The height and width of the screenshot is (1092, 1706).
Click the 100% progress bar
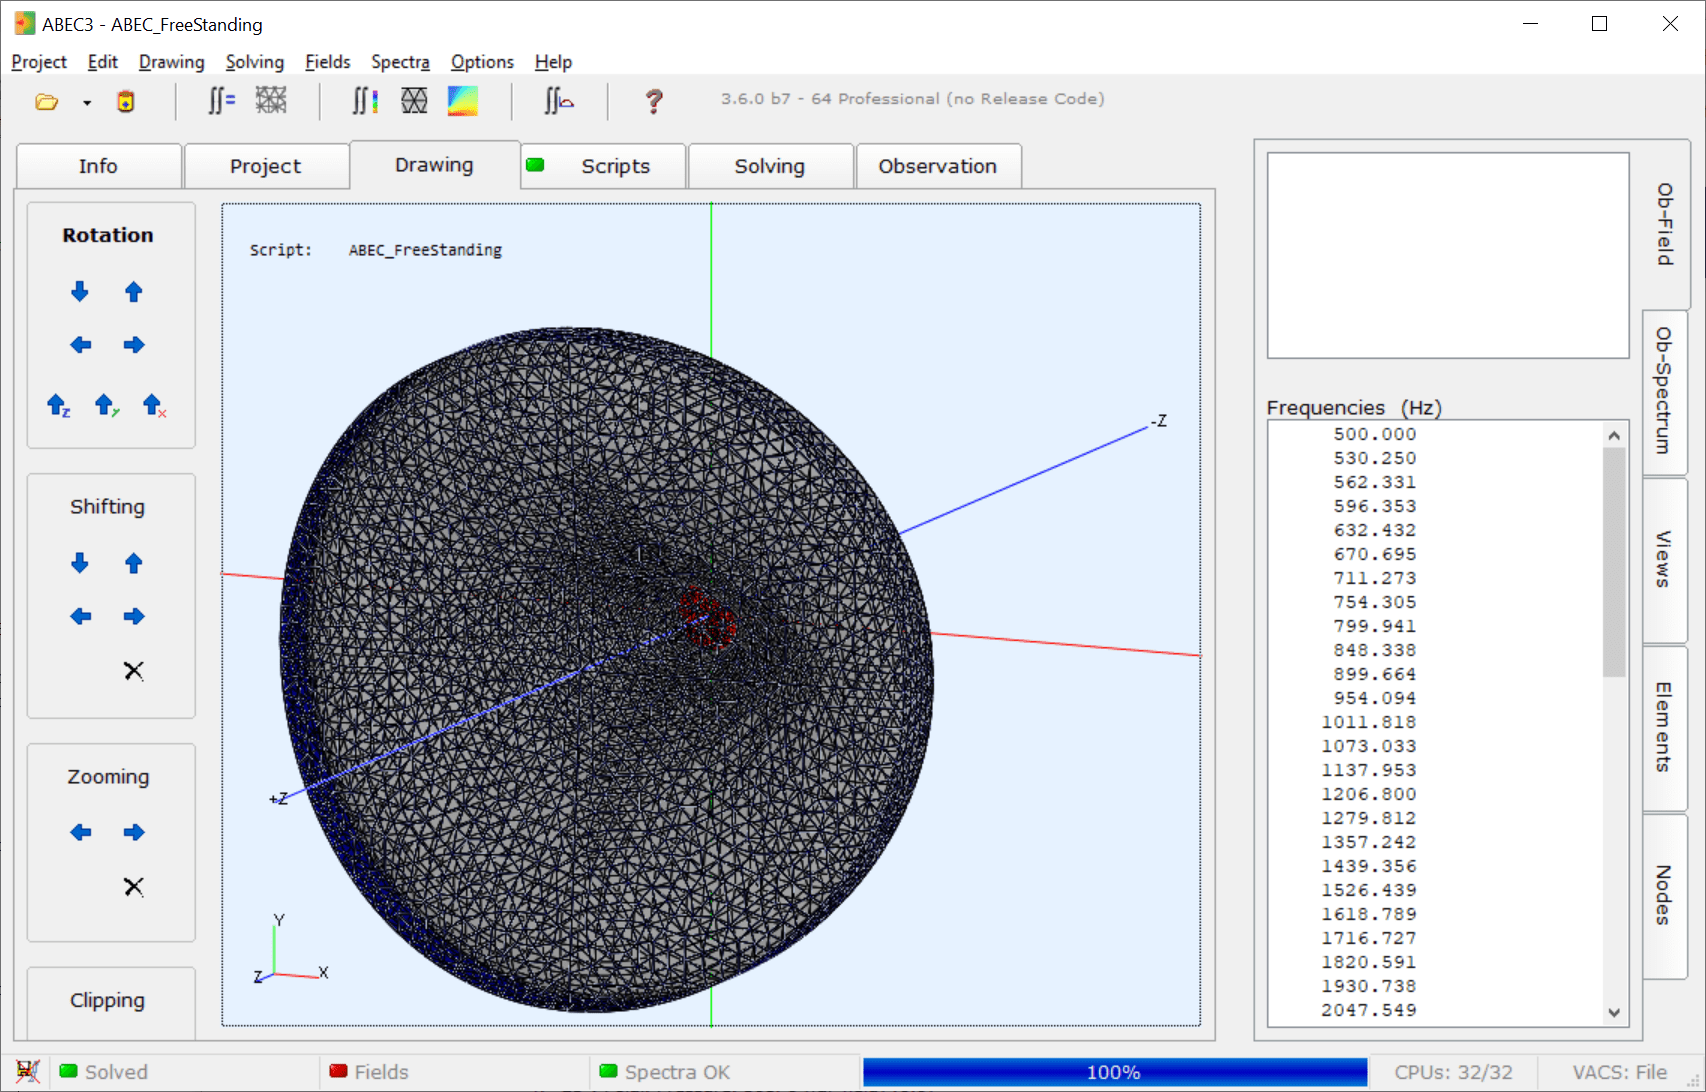point(1115,1072)
